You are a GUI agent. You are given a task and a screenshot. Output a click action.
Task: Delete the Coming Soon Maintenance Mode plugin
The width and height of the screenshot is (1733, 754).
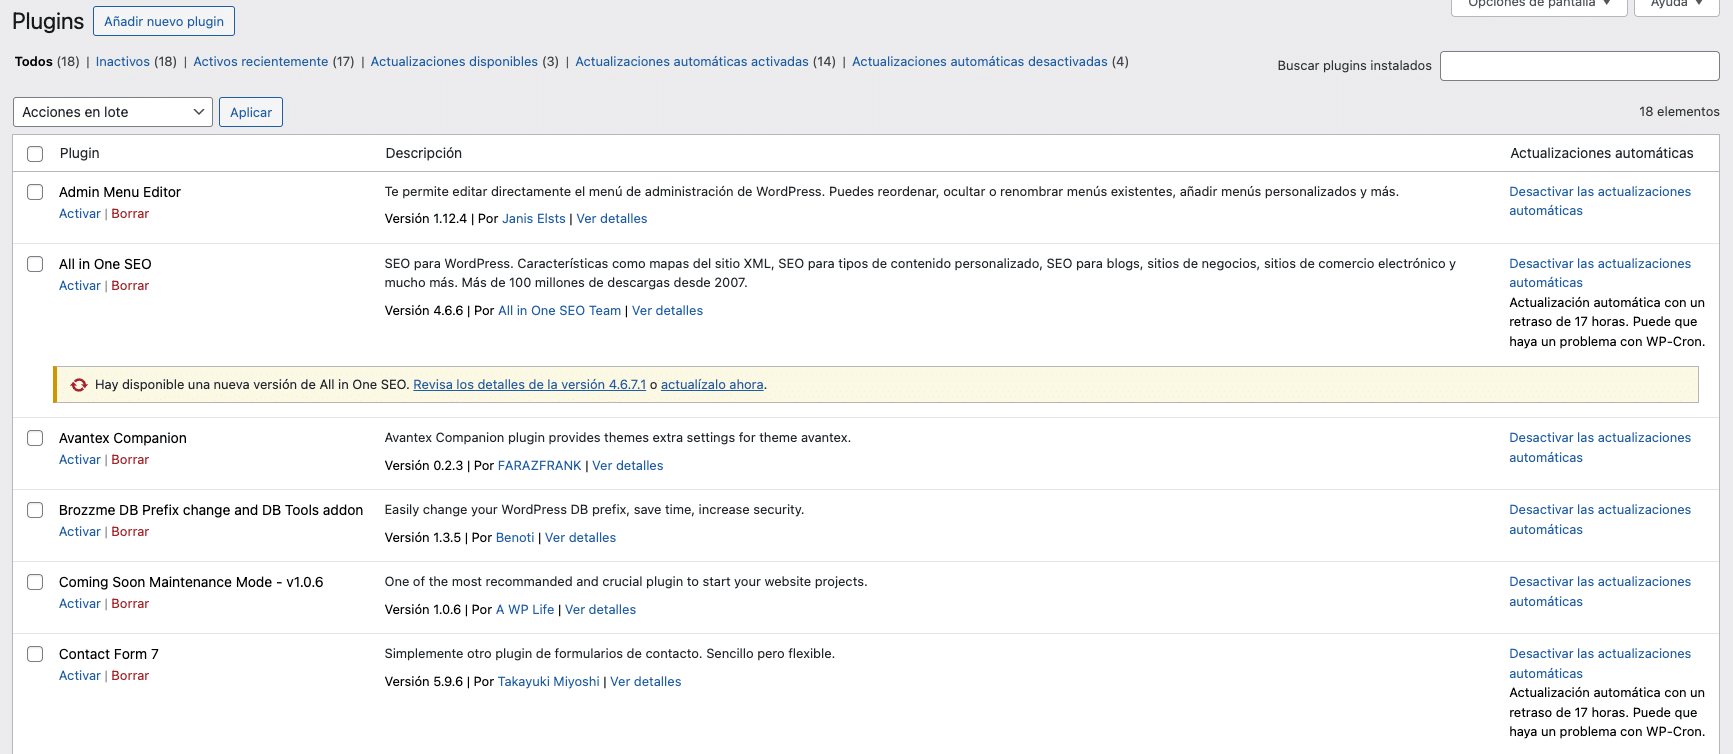click(130, 604)
